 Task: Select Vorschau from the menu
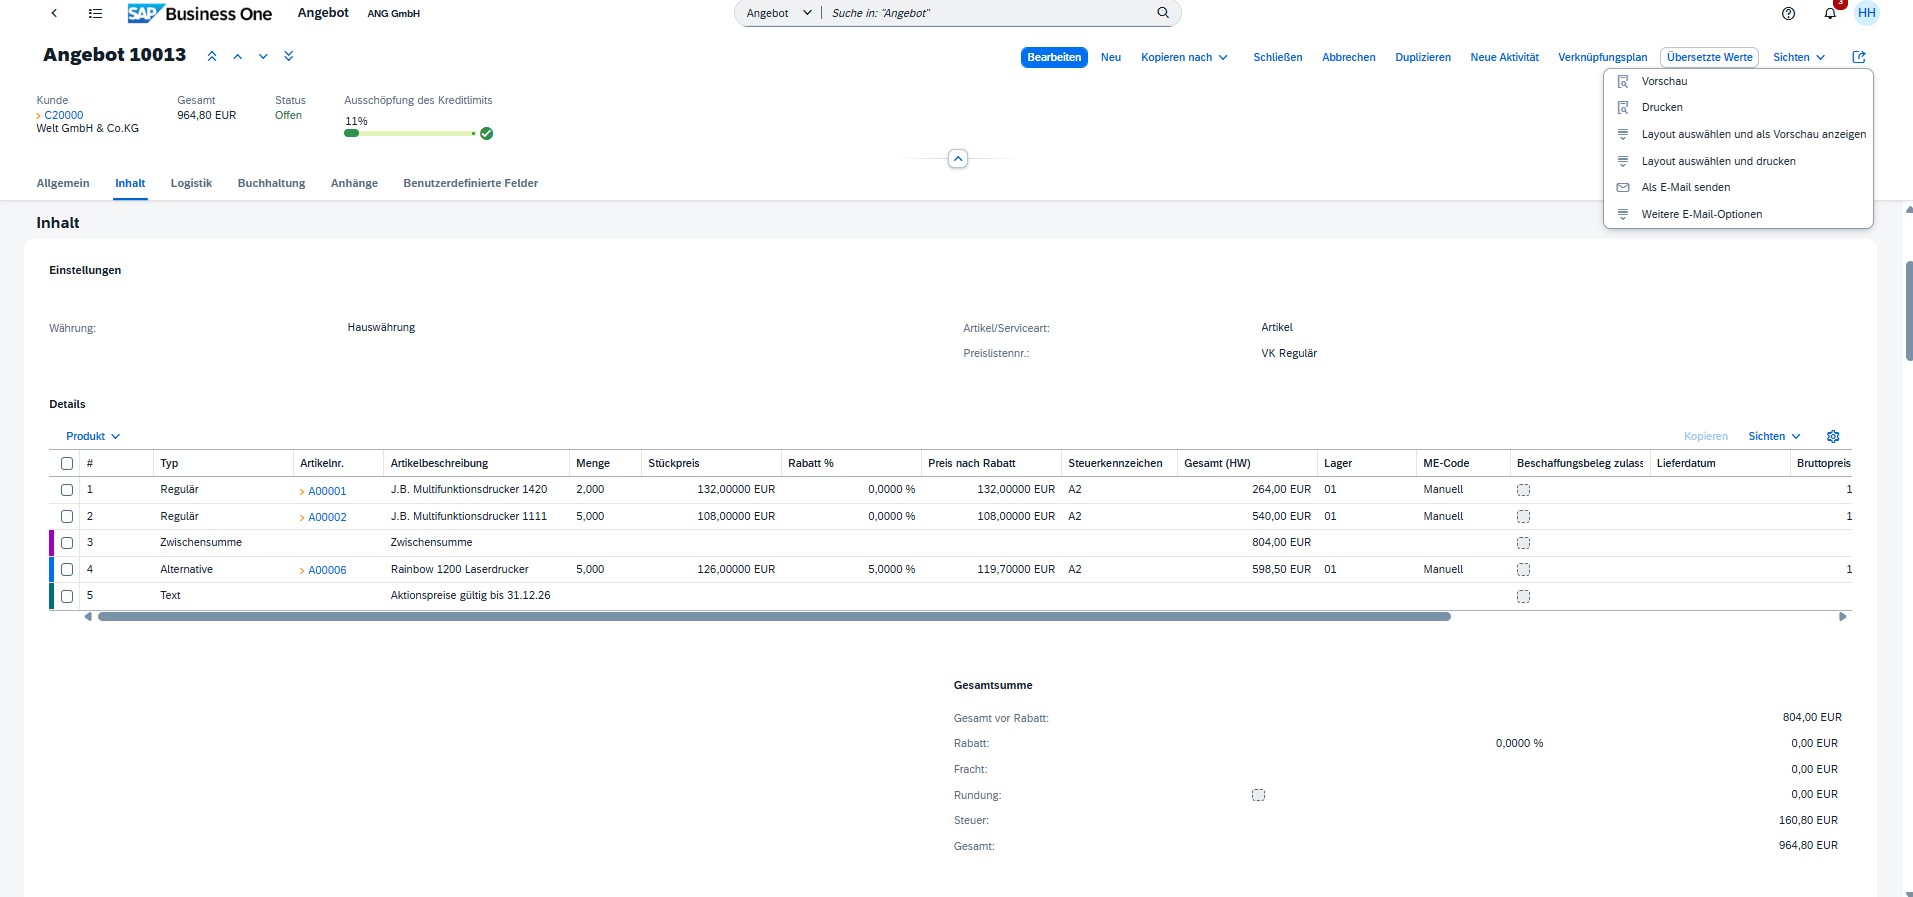(x=1738, y=81)
